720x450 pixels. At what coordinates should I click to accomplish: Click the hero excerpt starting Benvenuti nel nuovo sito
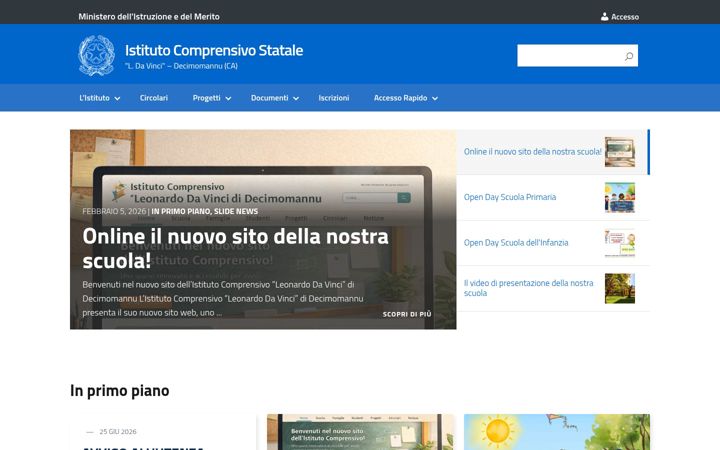[x=223, y=298]
